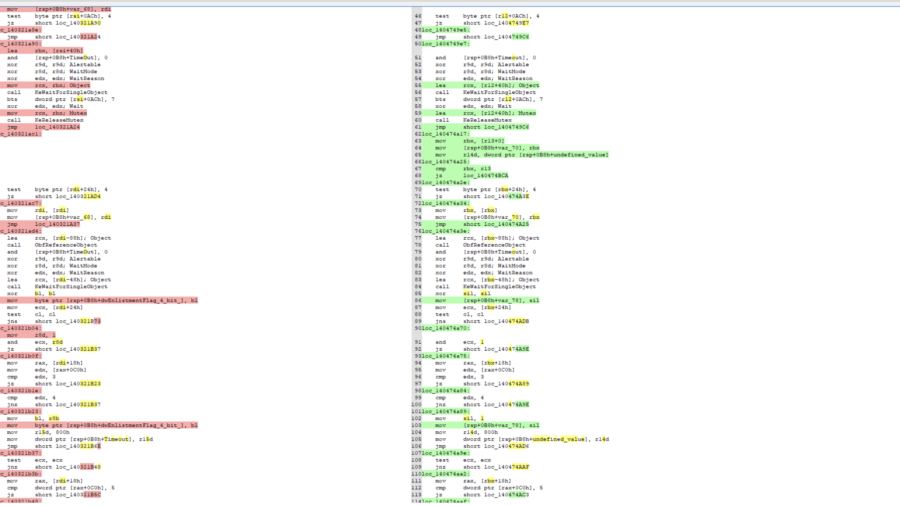
Task: Click line 57 'bts dword ptr [r12+0ACh], 7'
Action: (488, 99)
